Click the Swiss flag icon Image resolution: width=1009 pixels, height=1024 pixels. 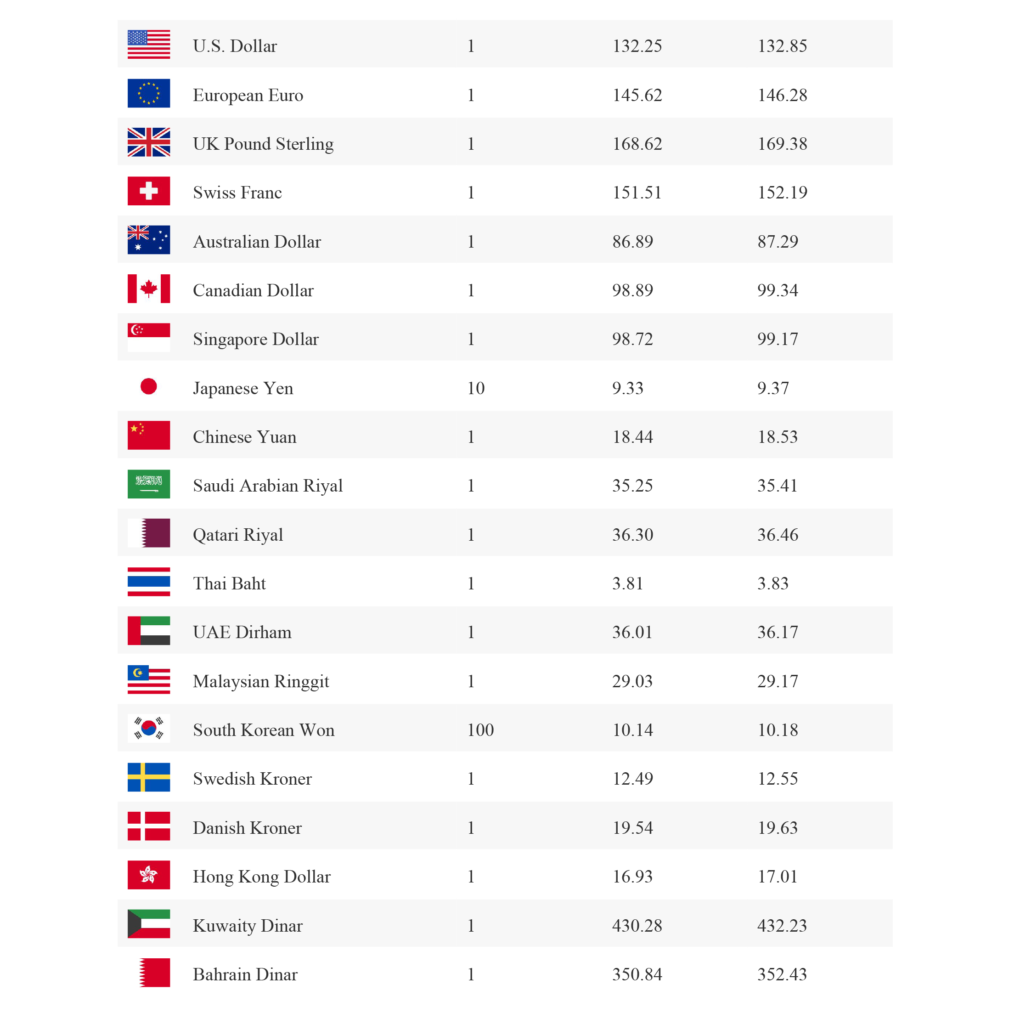(x=148, y=192)
